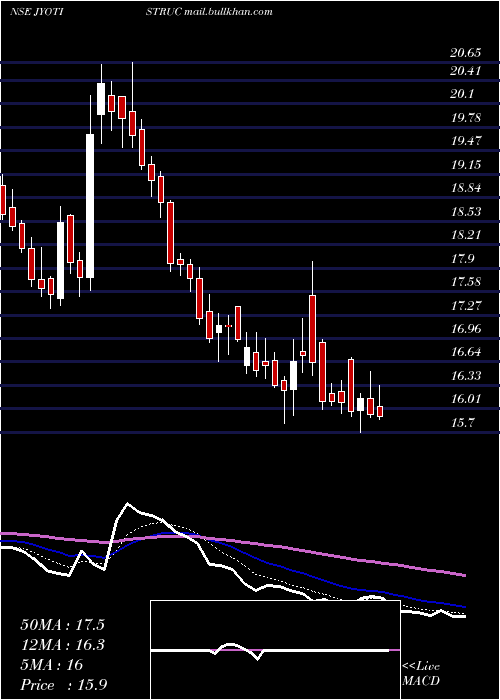
Task: Click the 50MA : 17.5 readout
Action: [62, 625]
